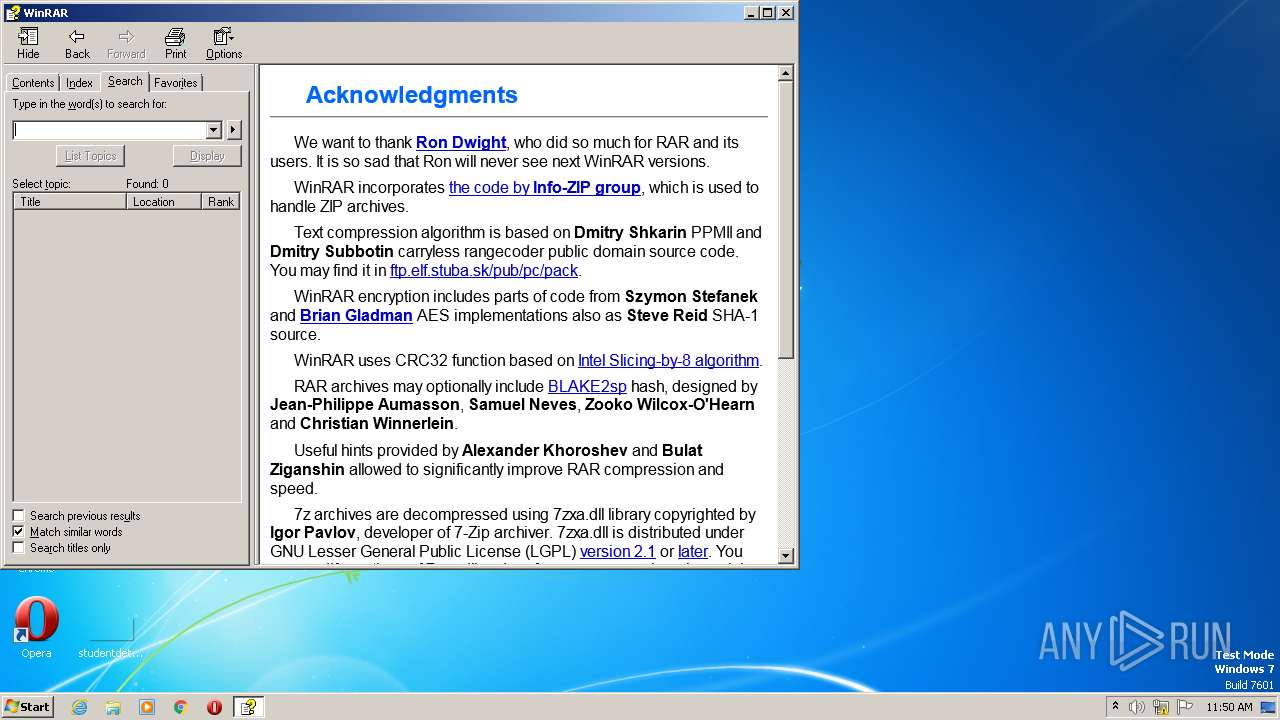Screen dimensions: 1280x720
Task: Sort results by Rank column
Action: click(x=221, y=202)
